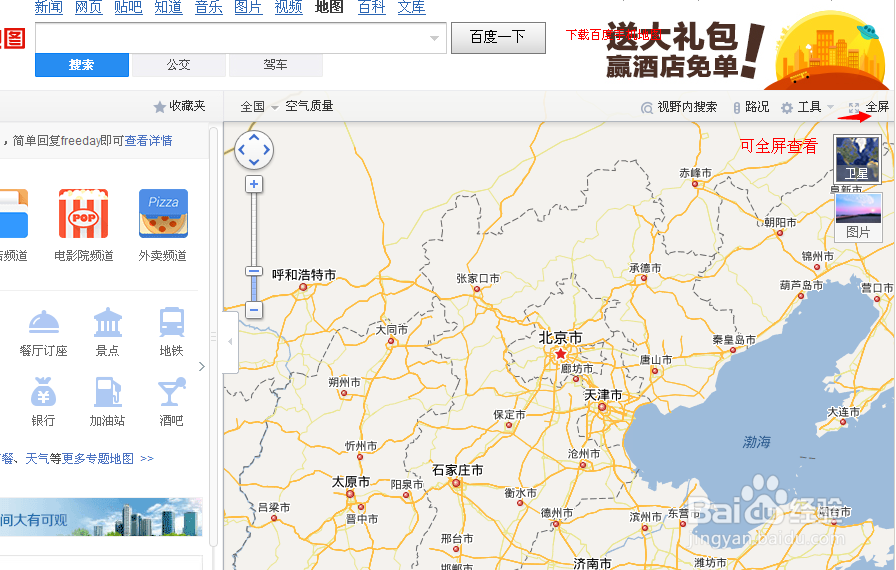Viewport: 896px width, 570px height.
Task: Select the 驾车 driving tab
Action: tap(276, 65)
